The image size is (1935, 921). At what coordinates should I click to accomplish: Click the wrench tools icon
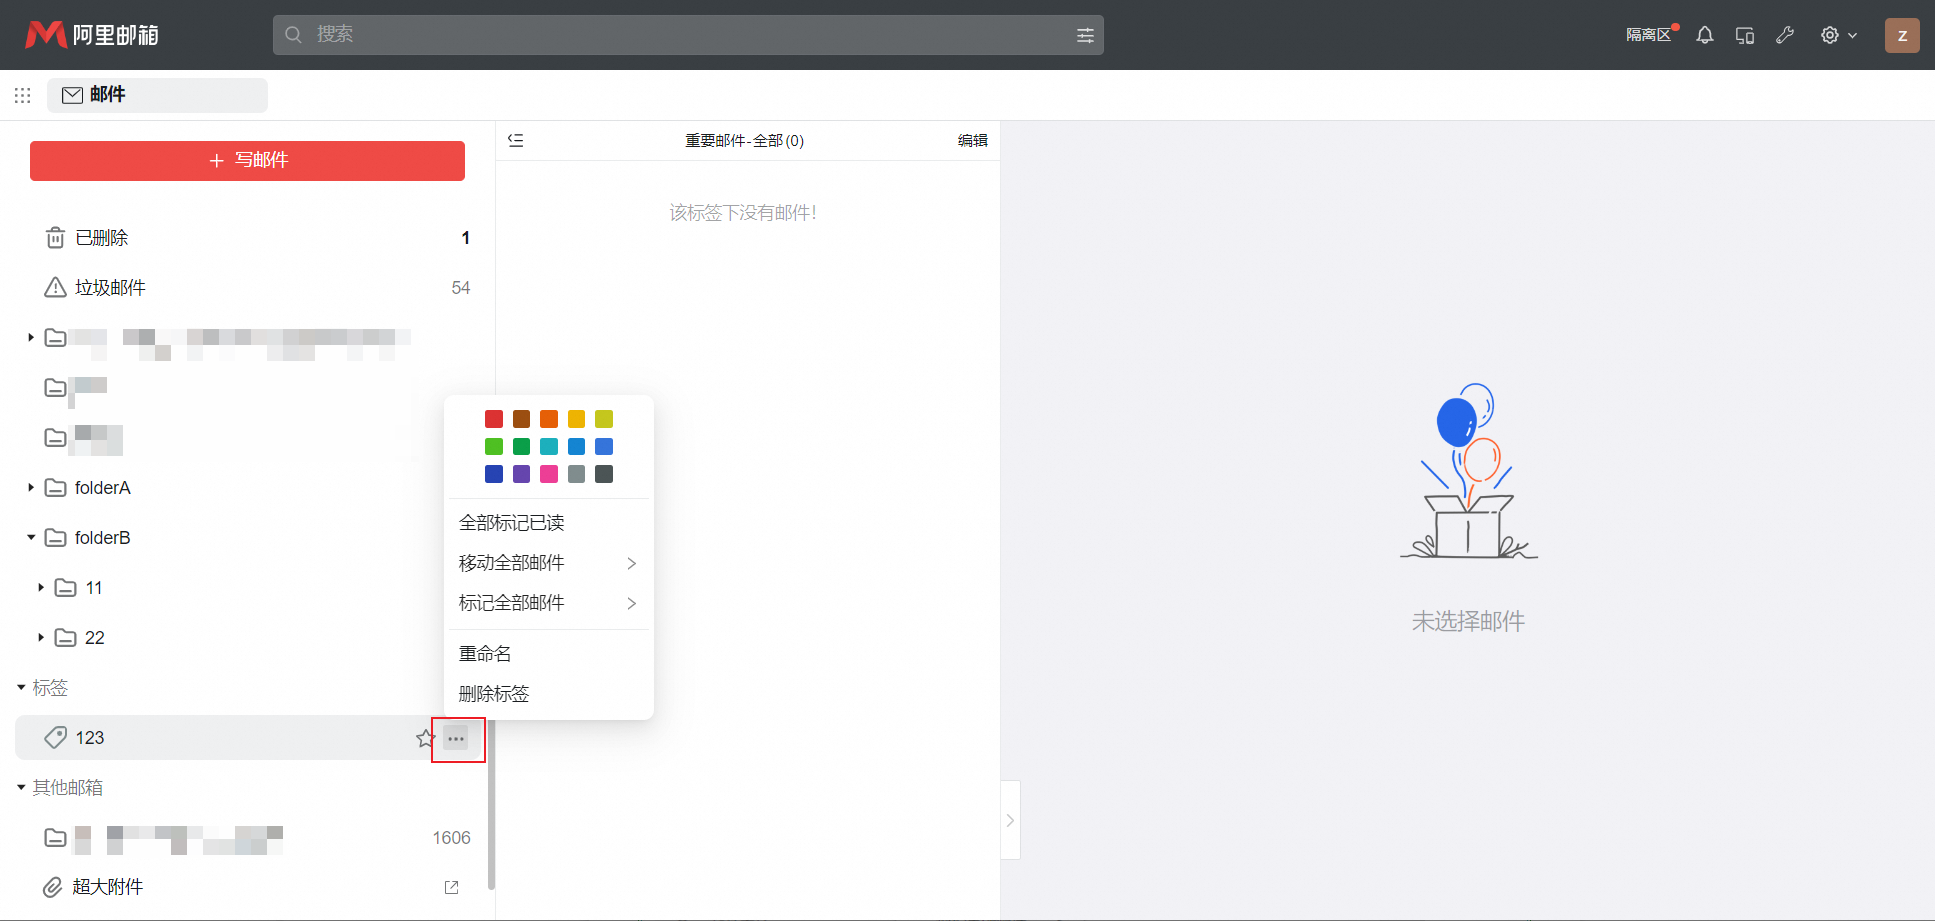1785,35
